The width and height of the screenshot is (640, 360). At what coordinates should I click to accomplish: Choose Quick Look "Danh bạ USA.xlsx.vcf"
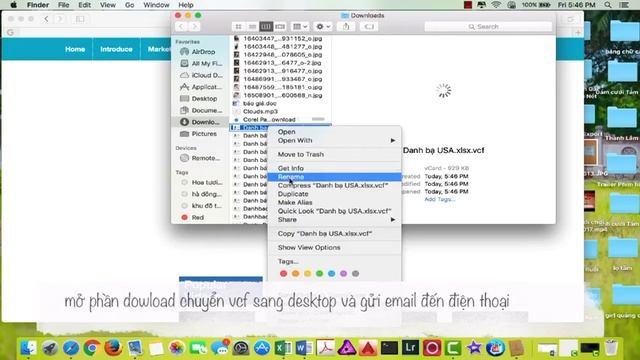click(334, 211)
